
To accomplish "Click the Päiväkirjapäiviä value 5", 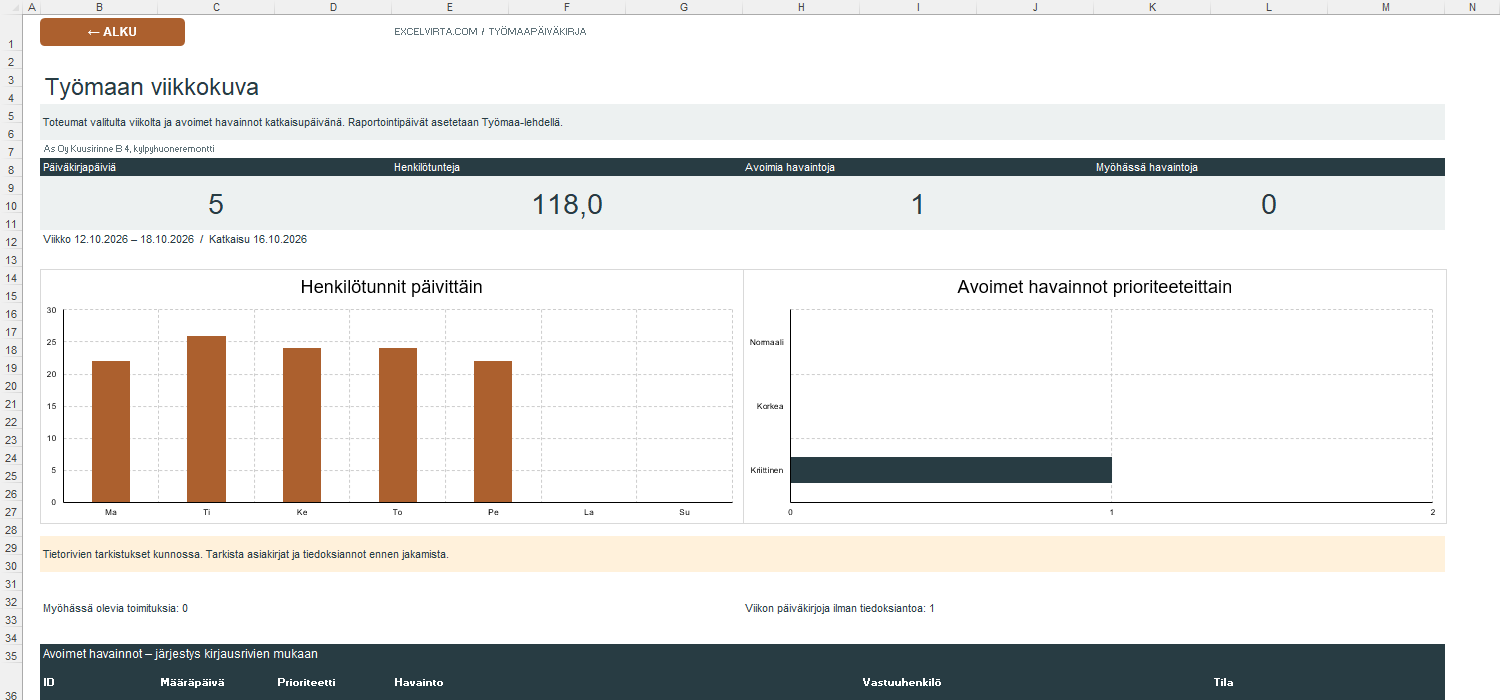I will pyautogui.click(x=216, y=205).
